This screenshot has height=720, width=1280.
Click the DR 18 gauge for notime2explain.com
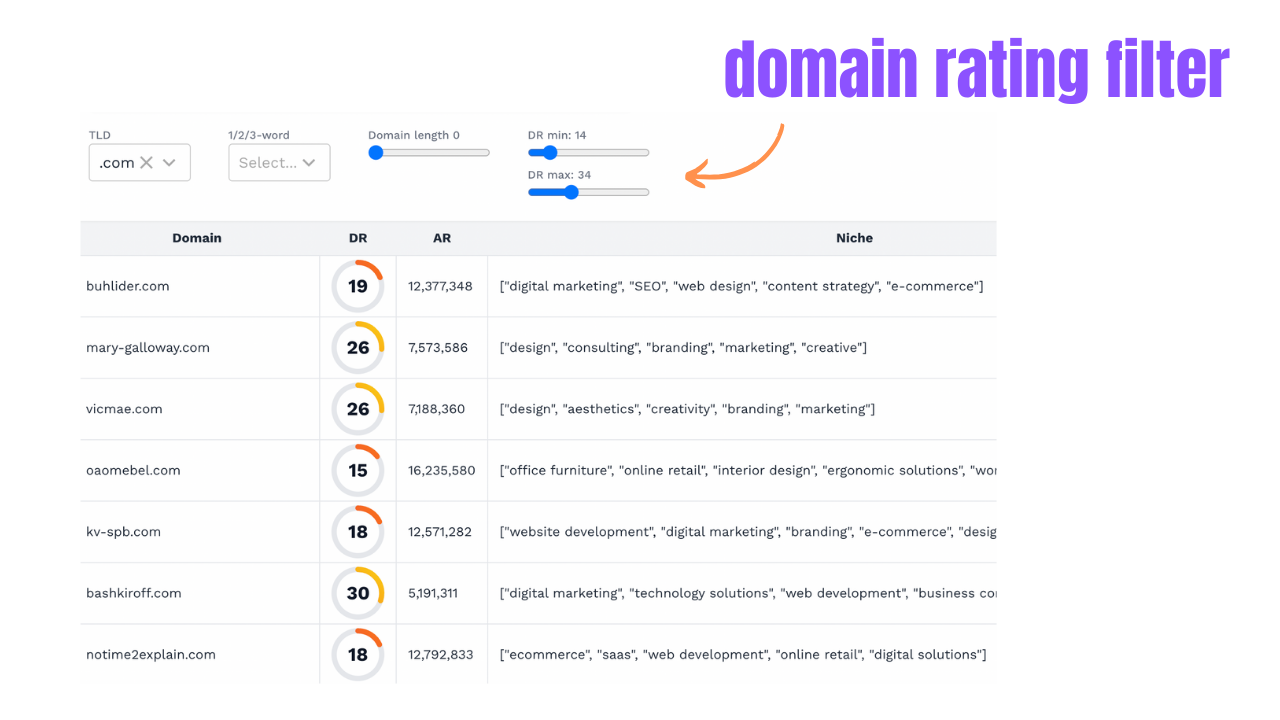click(x=358, y=655)
